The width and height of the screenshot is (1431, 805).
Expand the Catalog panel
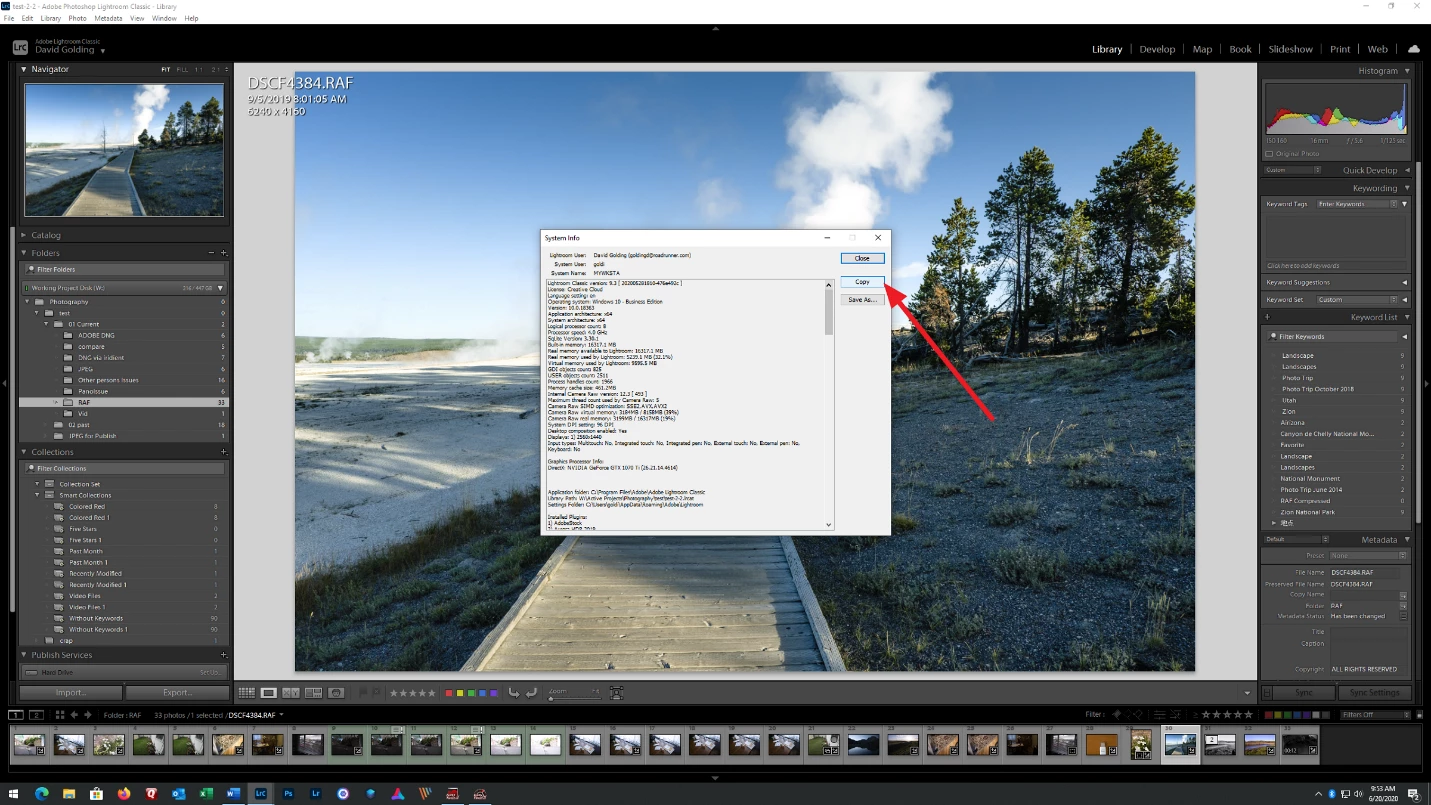coord(24,235)
